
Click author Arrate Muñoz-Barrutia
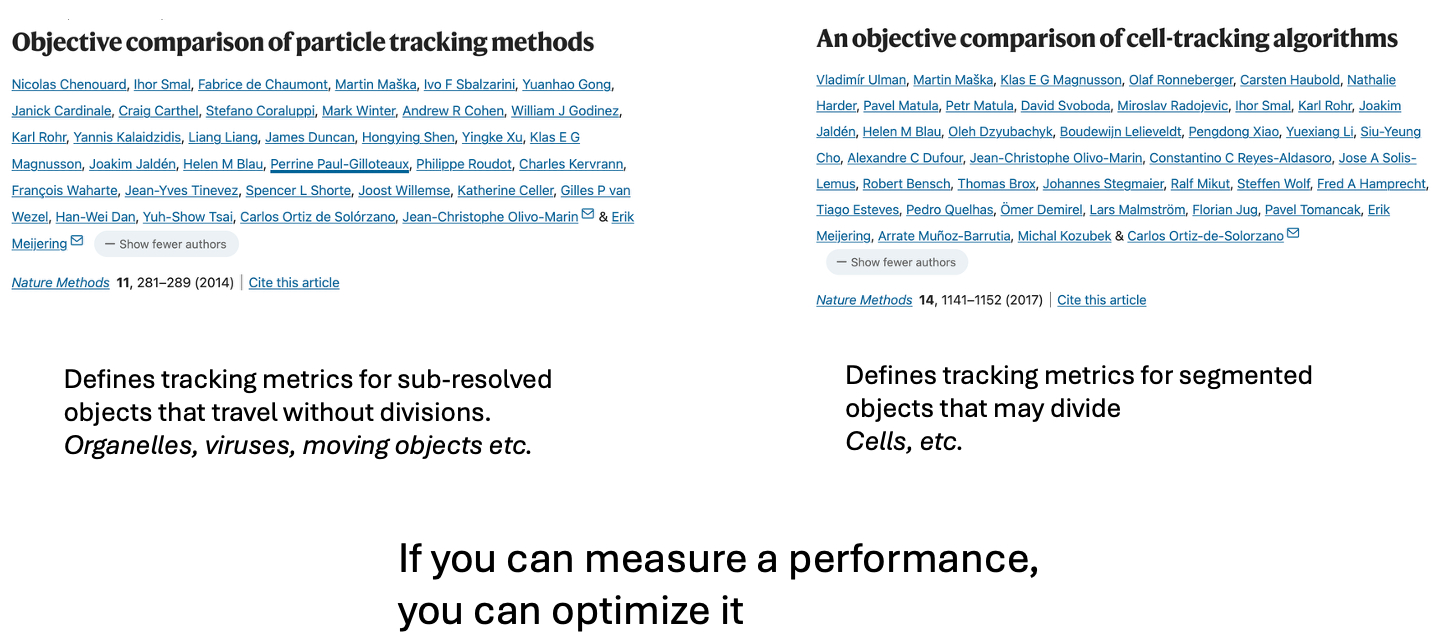(x=943, y=236)
